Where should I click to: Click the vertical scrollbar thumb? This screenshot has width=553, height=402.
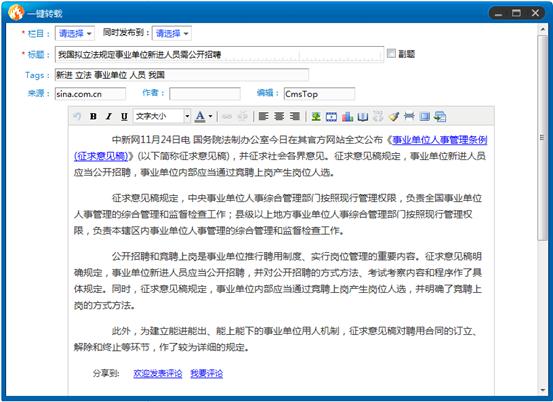pos(542,138)
